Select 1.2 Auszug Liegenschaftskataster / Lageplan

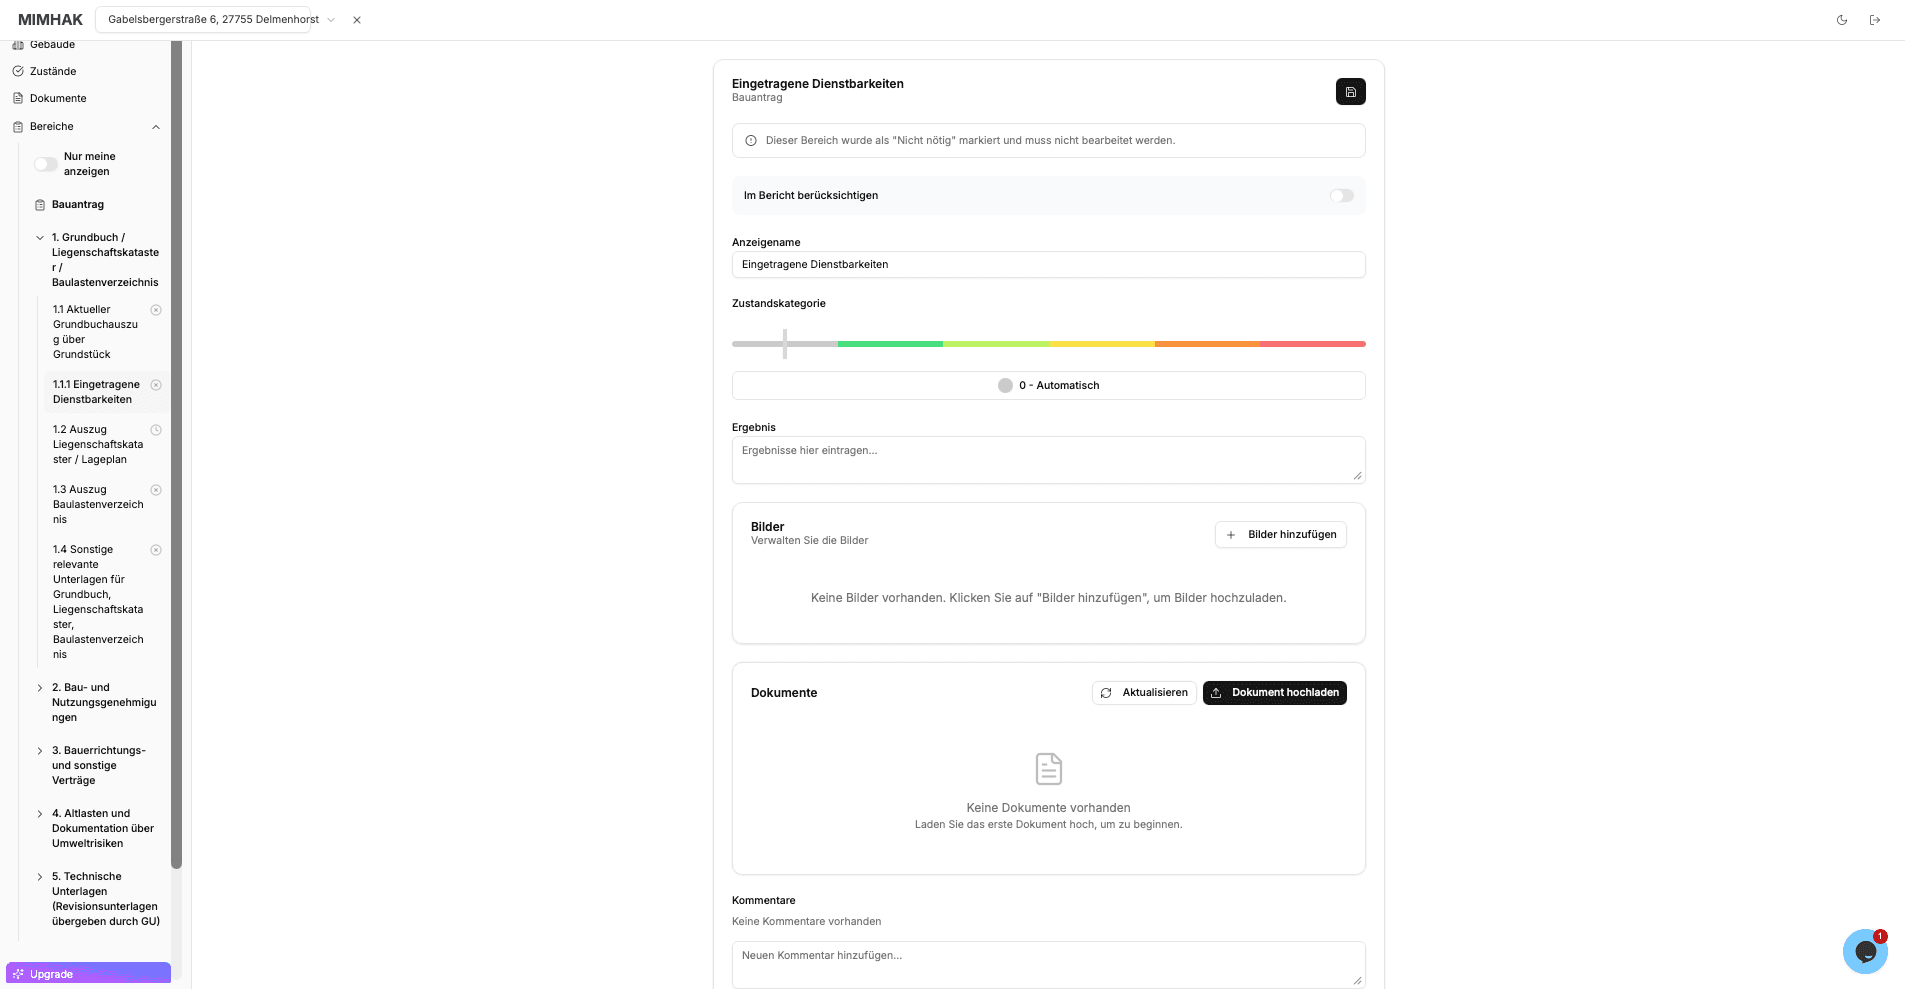point(98,445)
